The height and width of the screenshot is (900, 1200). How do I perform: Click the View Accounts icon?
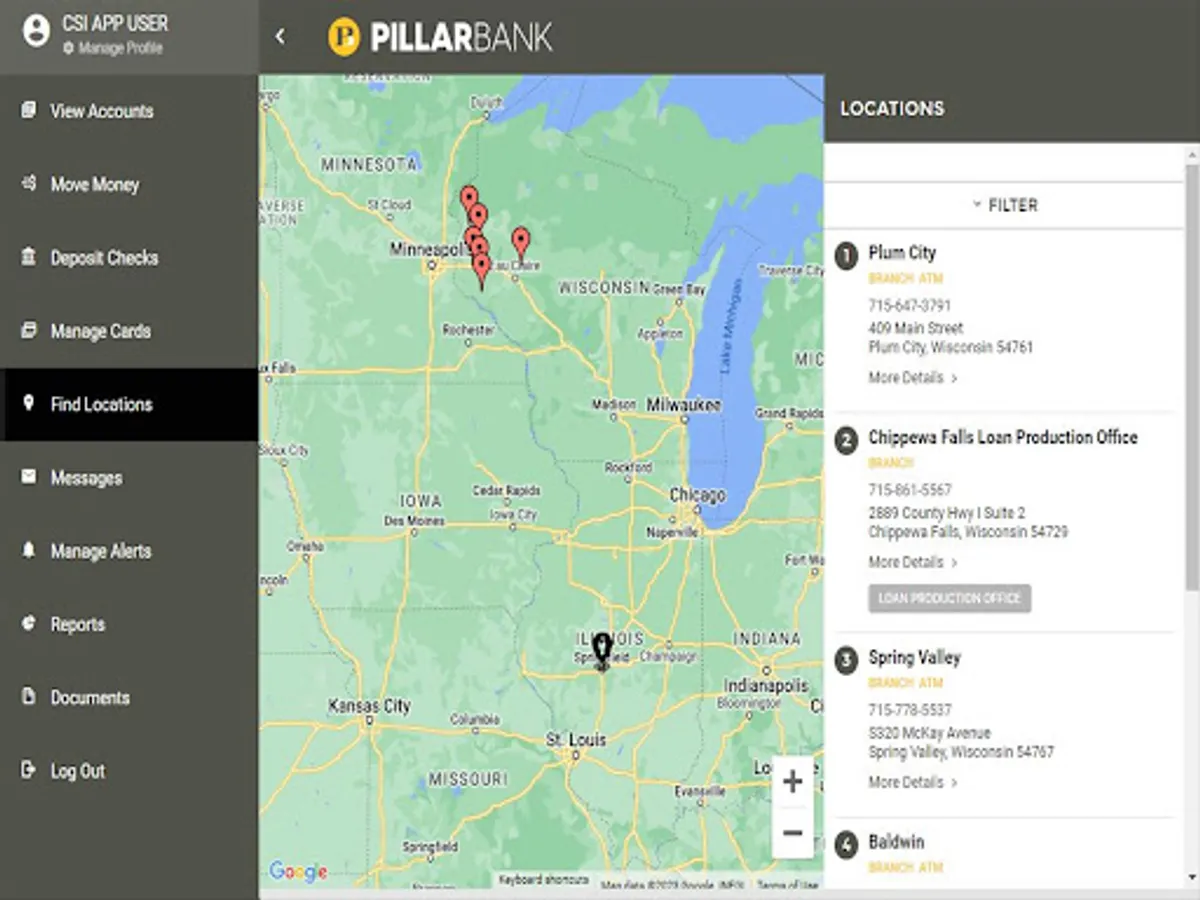click(28, 110)
